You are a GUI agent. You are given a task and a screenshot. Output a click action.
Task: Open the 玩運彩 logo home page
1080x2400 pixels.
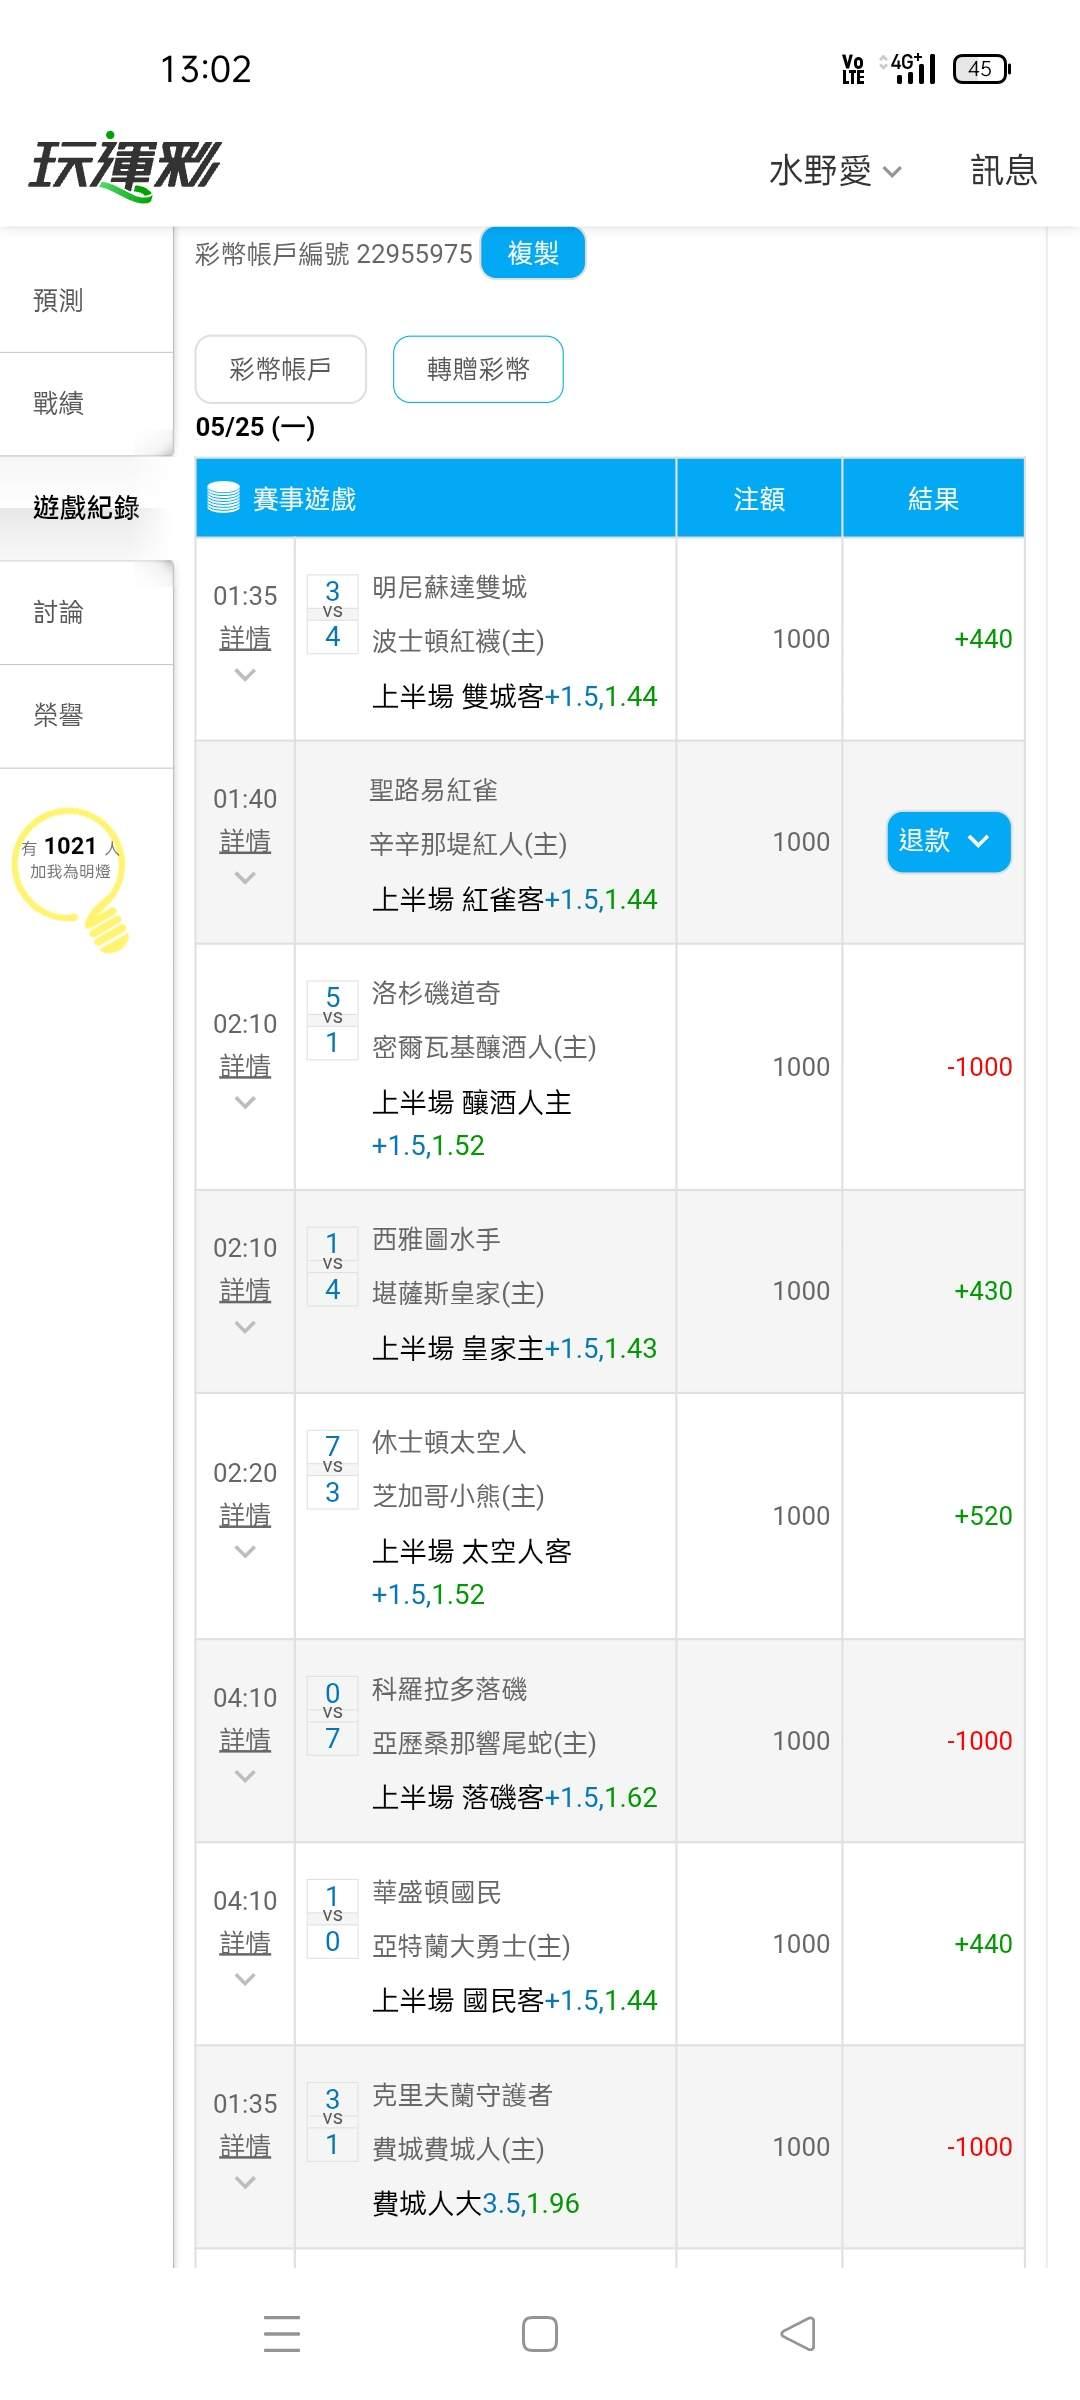[125, 166]
